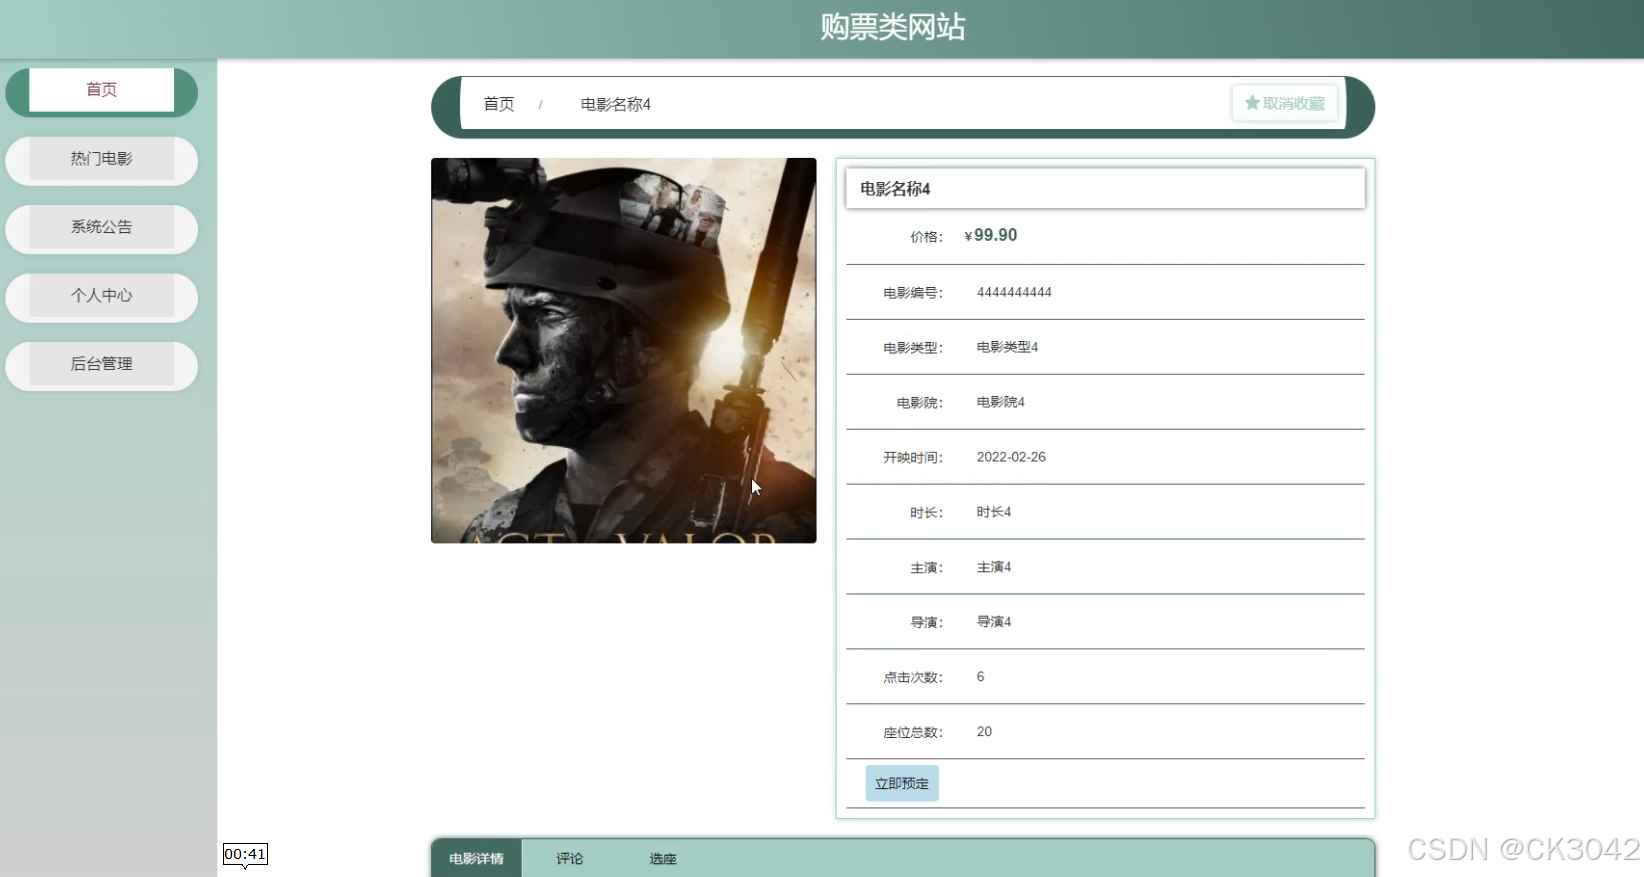The width and height of the screenshot is (1644, 877).
Task: Click the 电影编号 label
Action: click(913, 293)
